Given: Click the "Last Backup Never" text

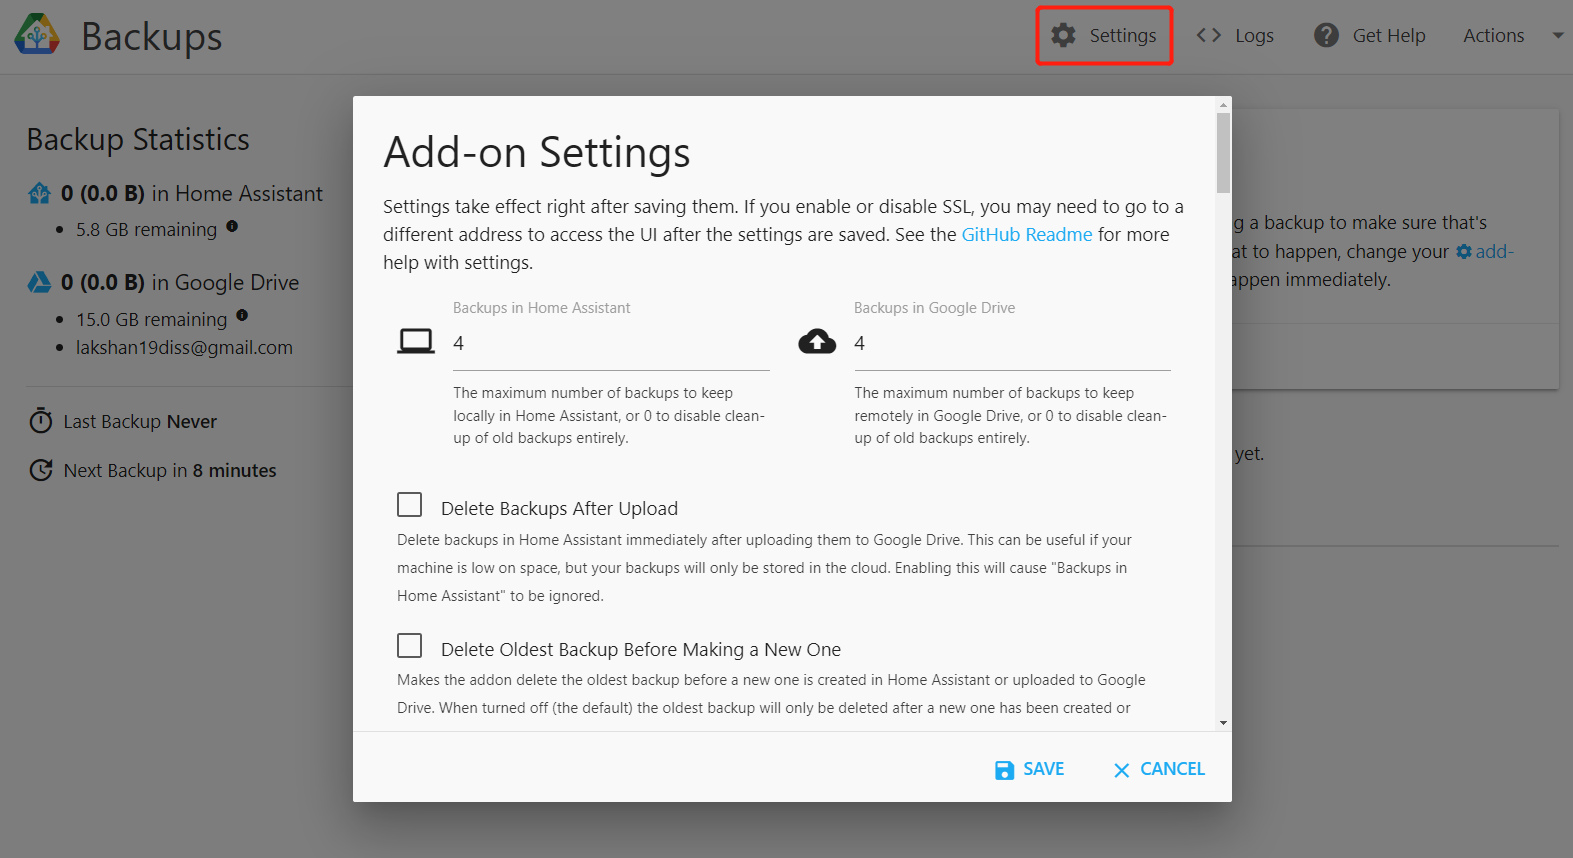Looking at the screenshot, I should tap(140, 421).
